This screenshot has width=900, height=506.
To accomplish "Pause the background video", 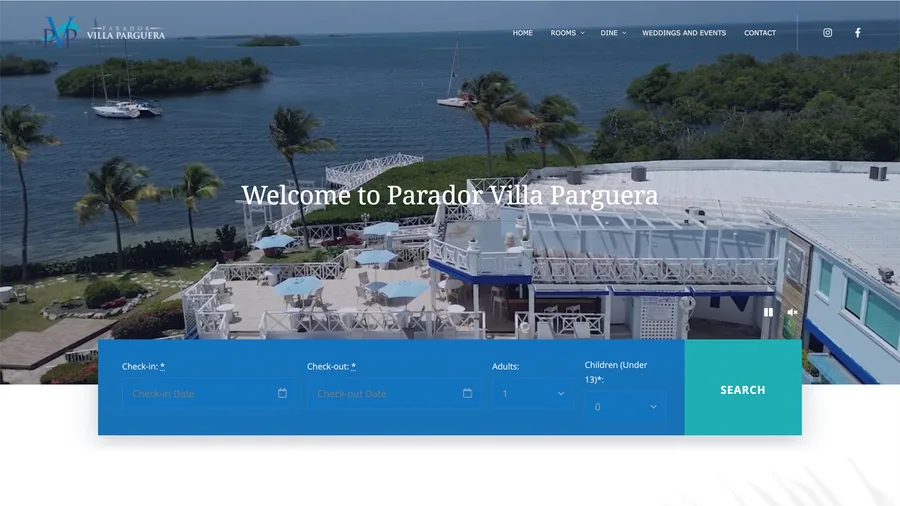I will coord(768,312).
